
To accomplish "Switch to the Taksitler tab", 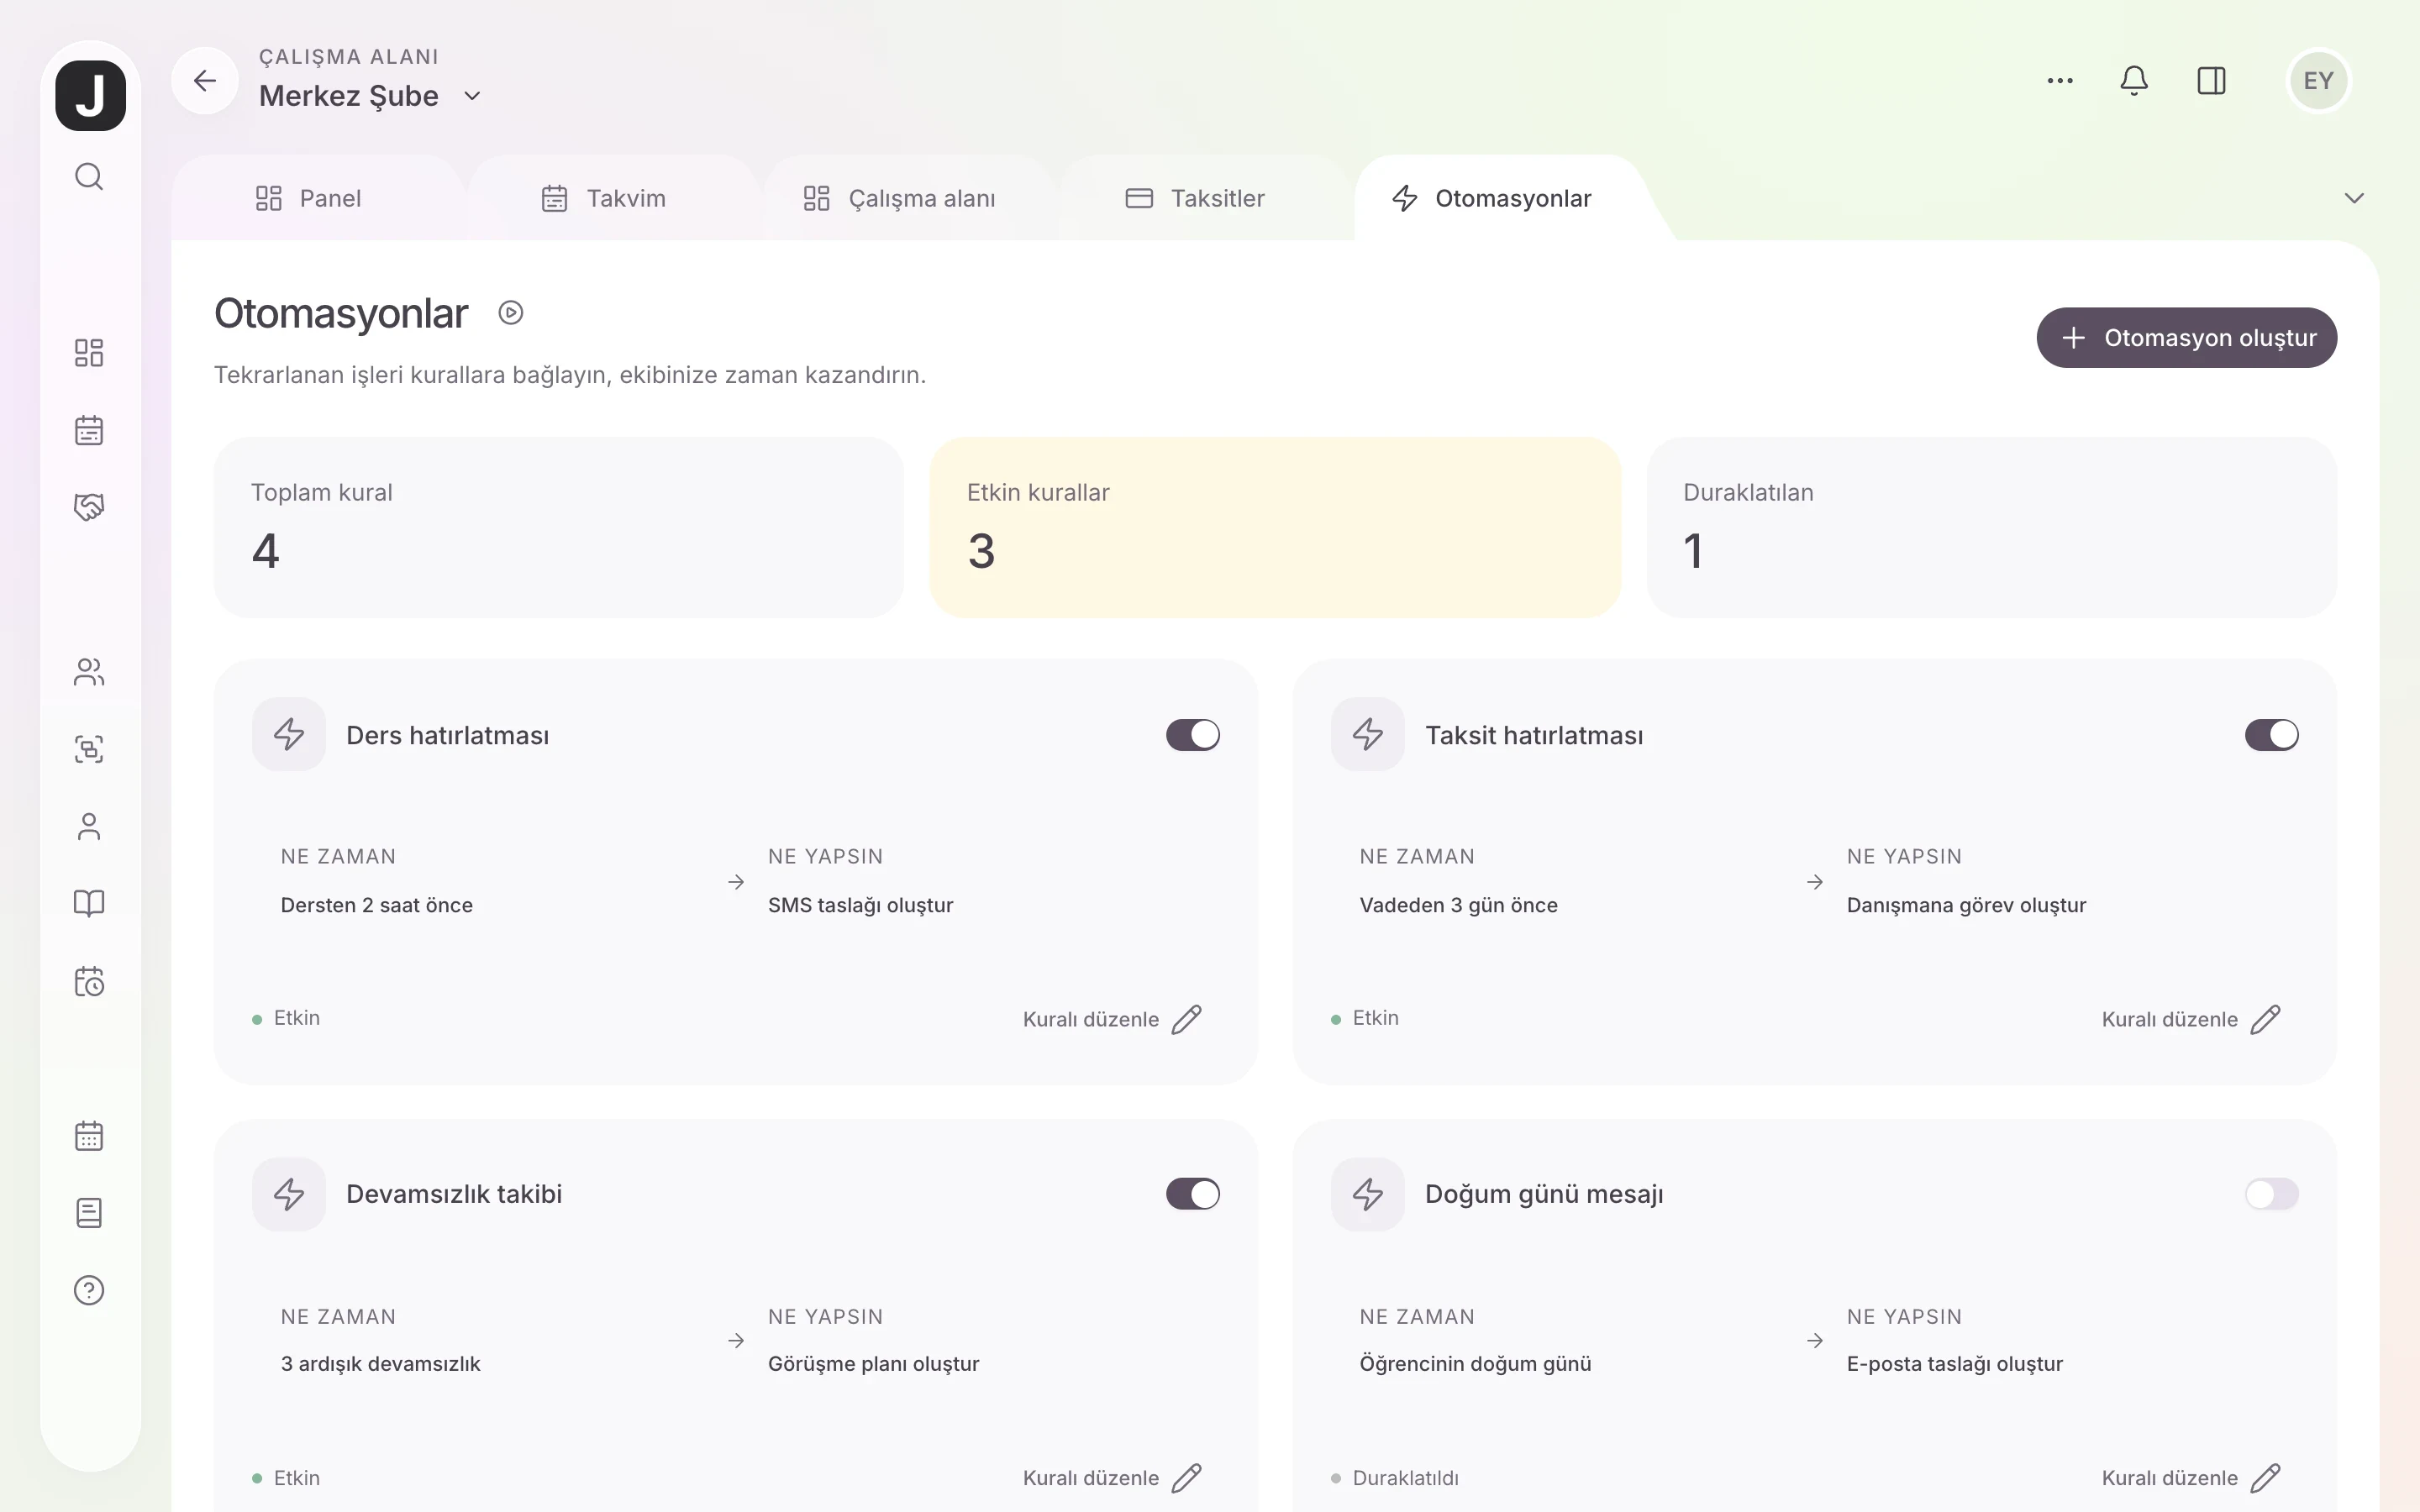I will (x=1195, y=198).
